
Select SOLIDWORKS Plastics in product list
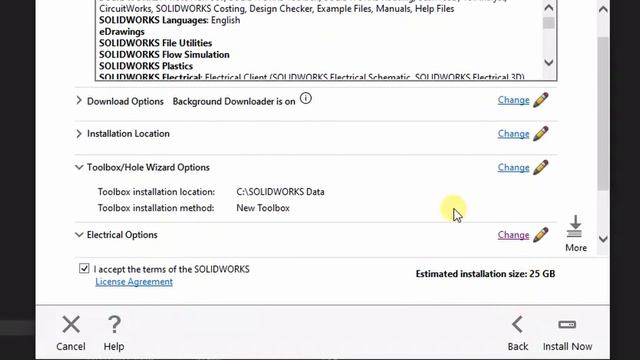146,66
